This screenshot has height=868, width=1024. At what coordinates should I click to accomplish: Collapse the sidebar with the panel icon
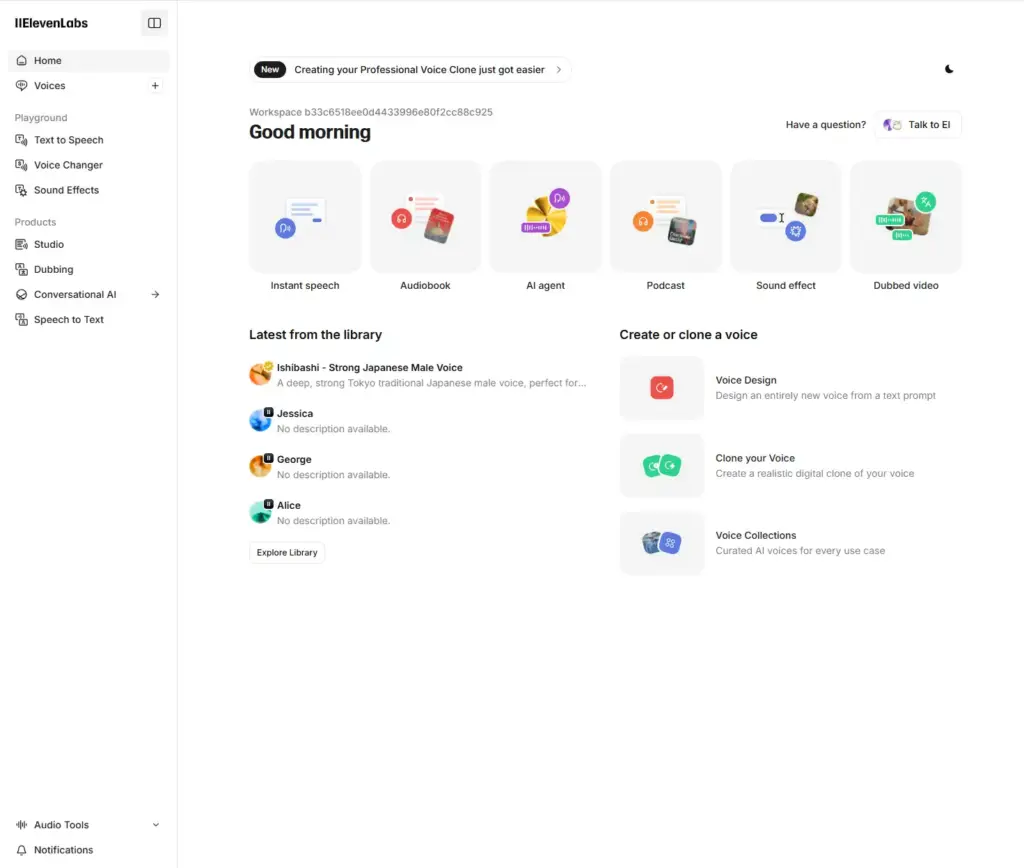pos(154,23)
